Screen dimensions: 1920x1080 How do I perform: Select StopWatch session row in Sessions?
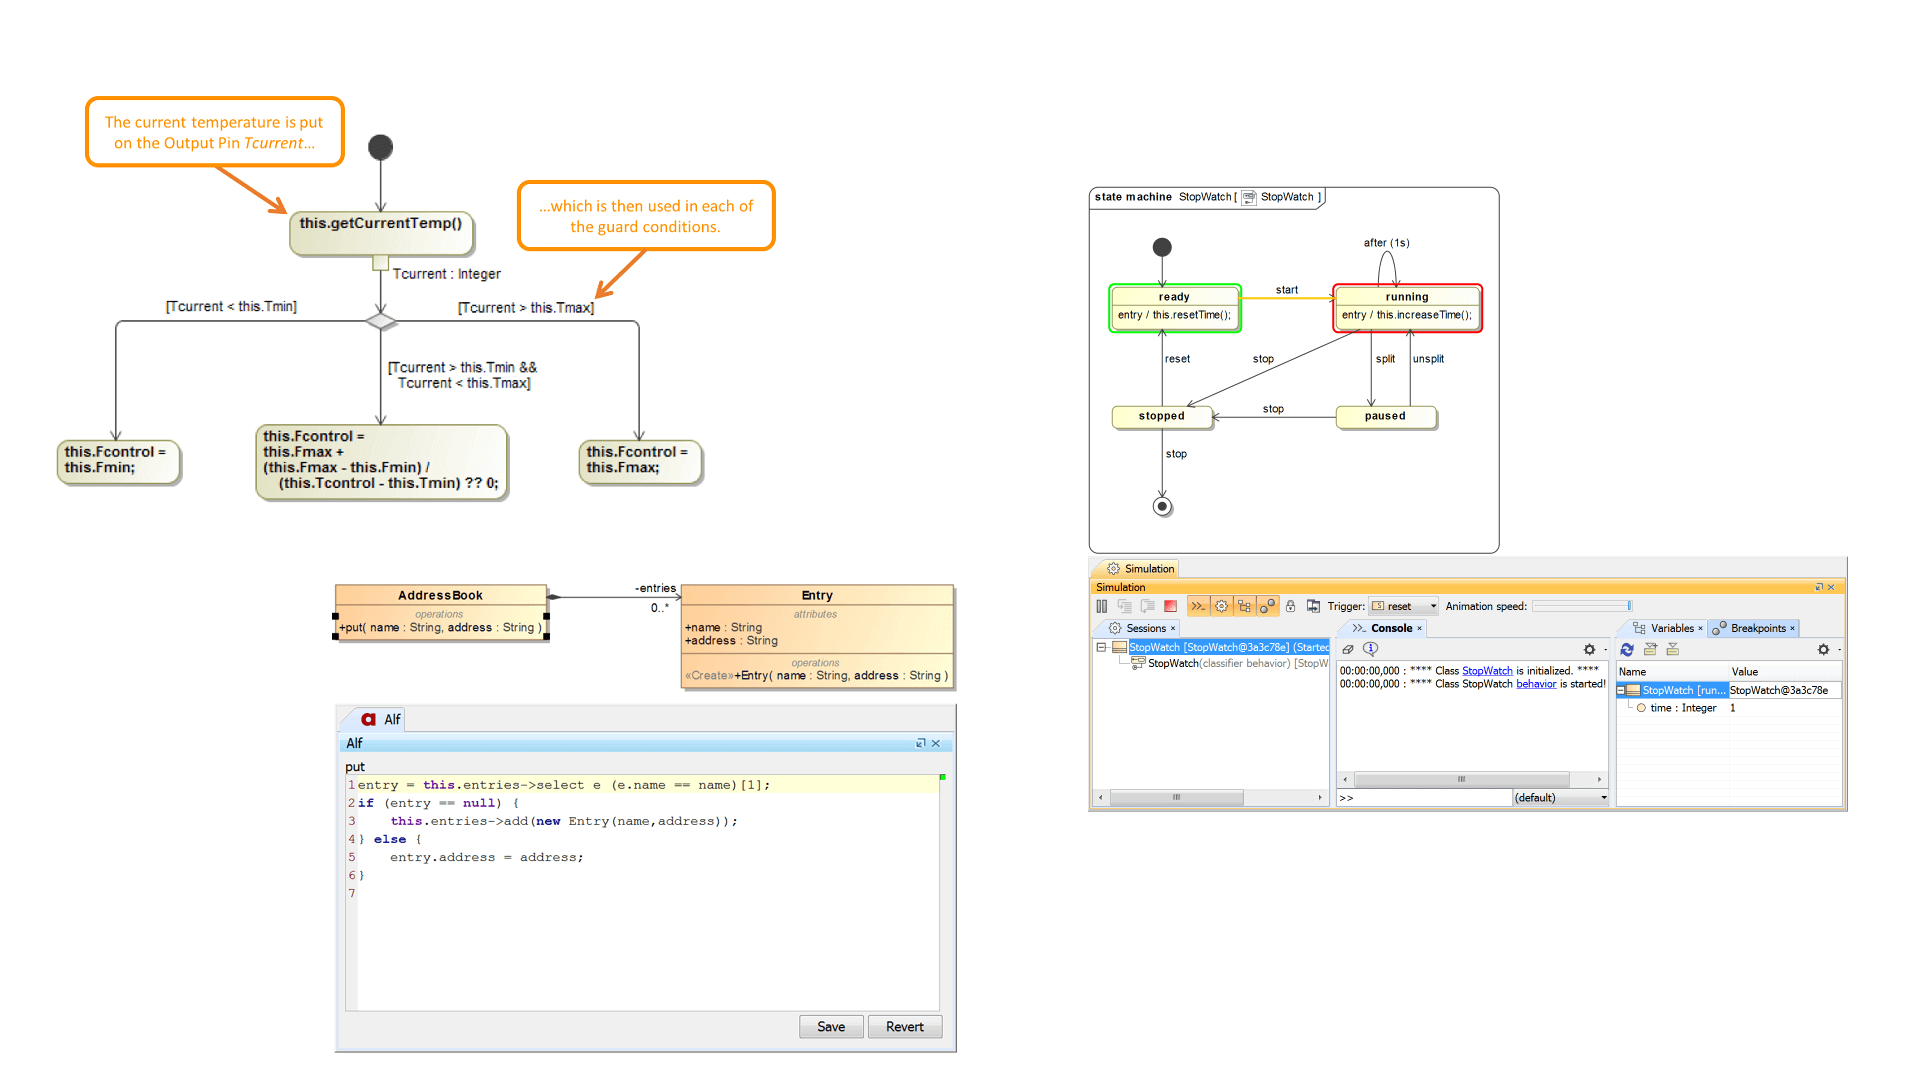click(x=1229, y=647)
